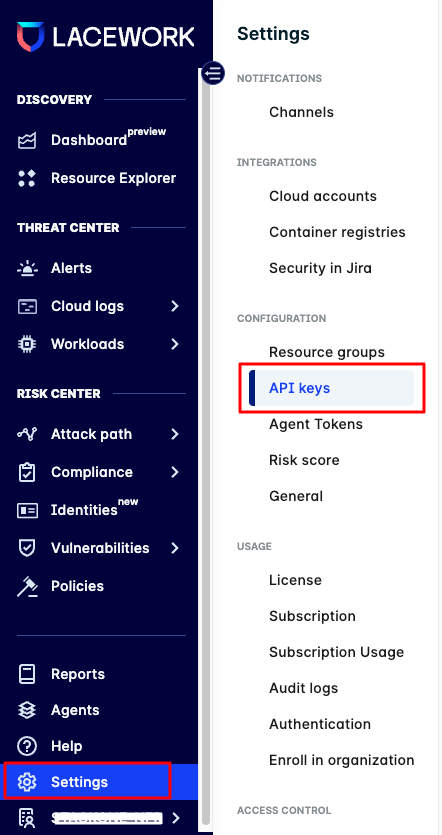Open Alerts using the siren icon
This screenshot has height=835, width=442.
pyautogui.click(x=27, y=268)
